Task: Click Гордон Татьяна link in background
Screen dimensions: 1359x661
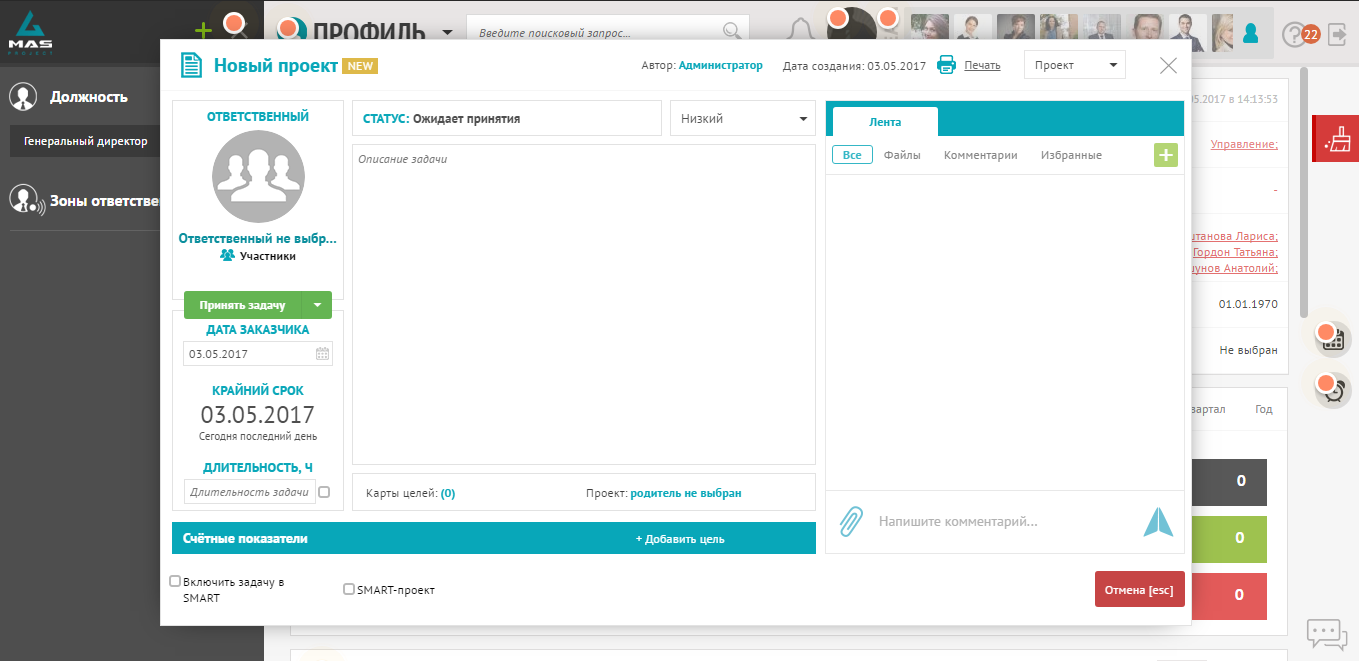Action: pyautogui.click(x=1235, y=253)
